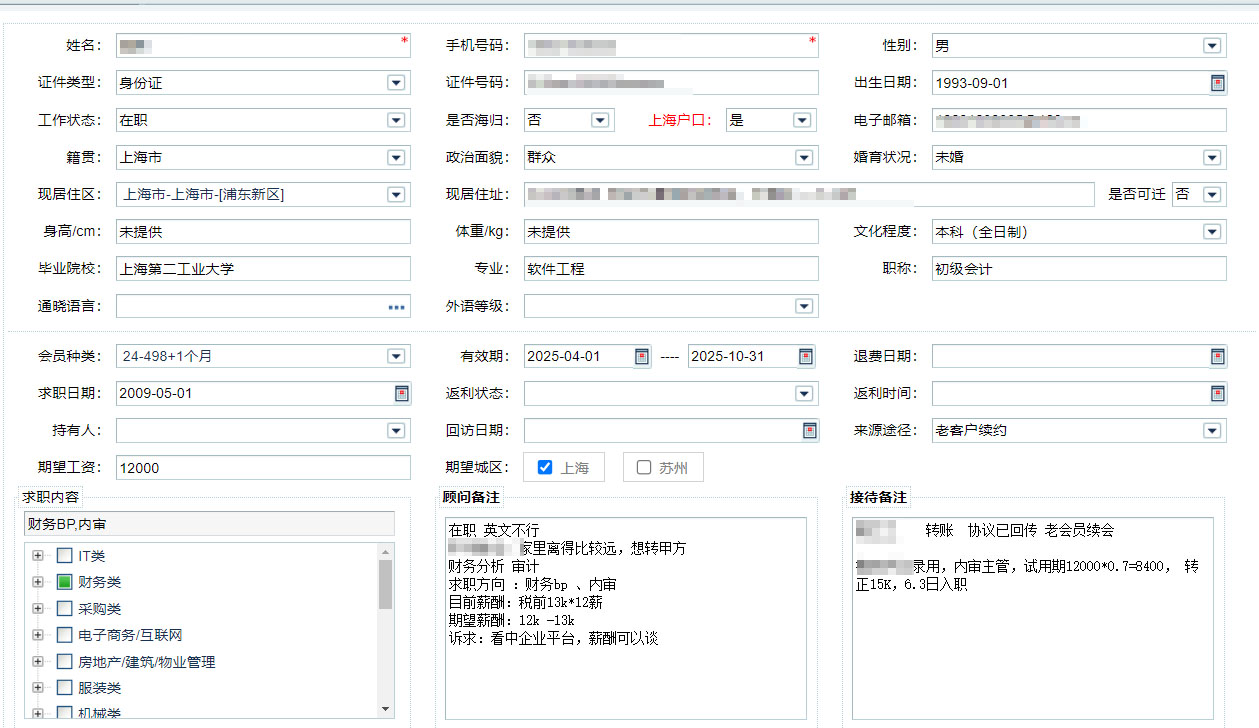Expand the IT类 tree node
The width and height of the screenshot is (1259, 728).
pos(38,555)
